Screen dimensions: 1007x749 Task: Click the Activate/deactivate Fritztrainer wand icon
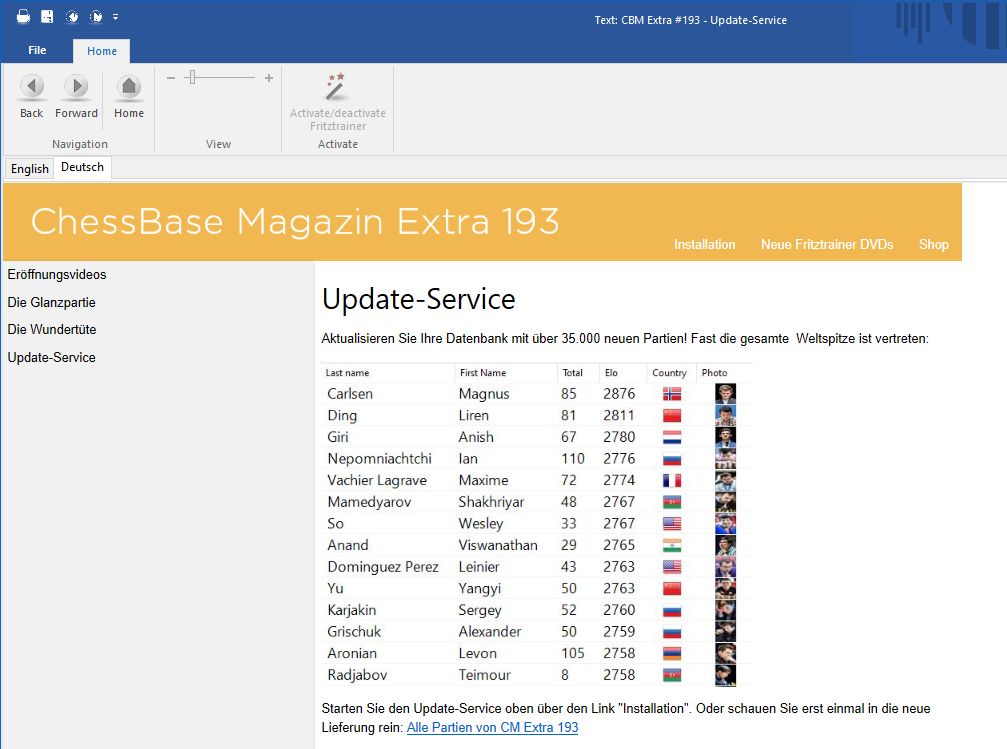(x=336, y=87)
